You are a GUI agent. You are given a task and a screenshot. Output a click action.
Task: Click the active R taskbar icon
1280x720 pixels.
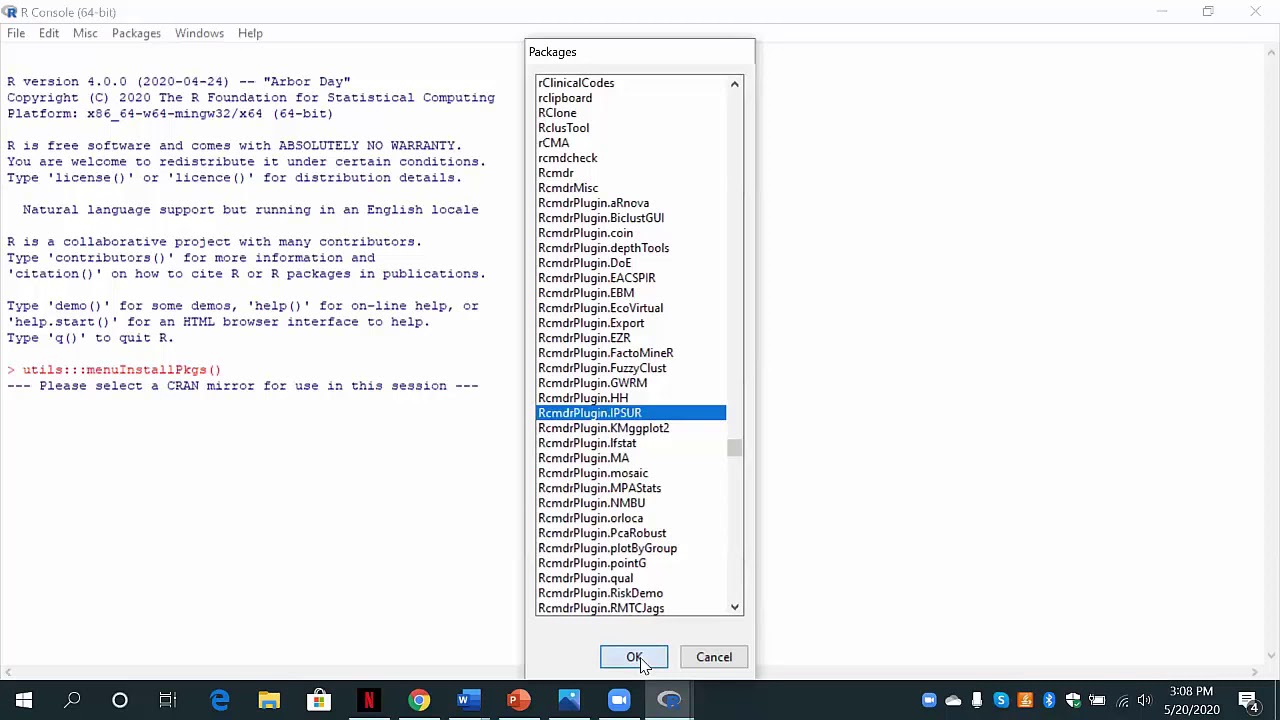tap(669, 700)
